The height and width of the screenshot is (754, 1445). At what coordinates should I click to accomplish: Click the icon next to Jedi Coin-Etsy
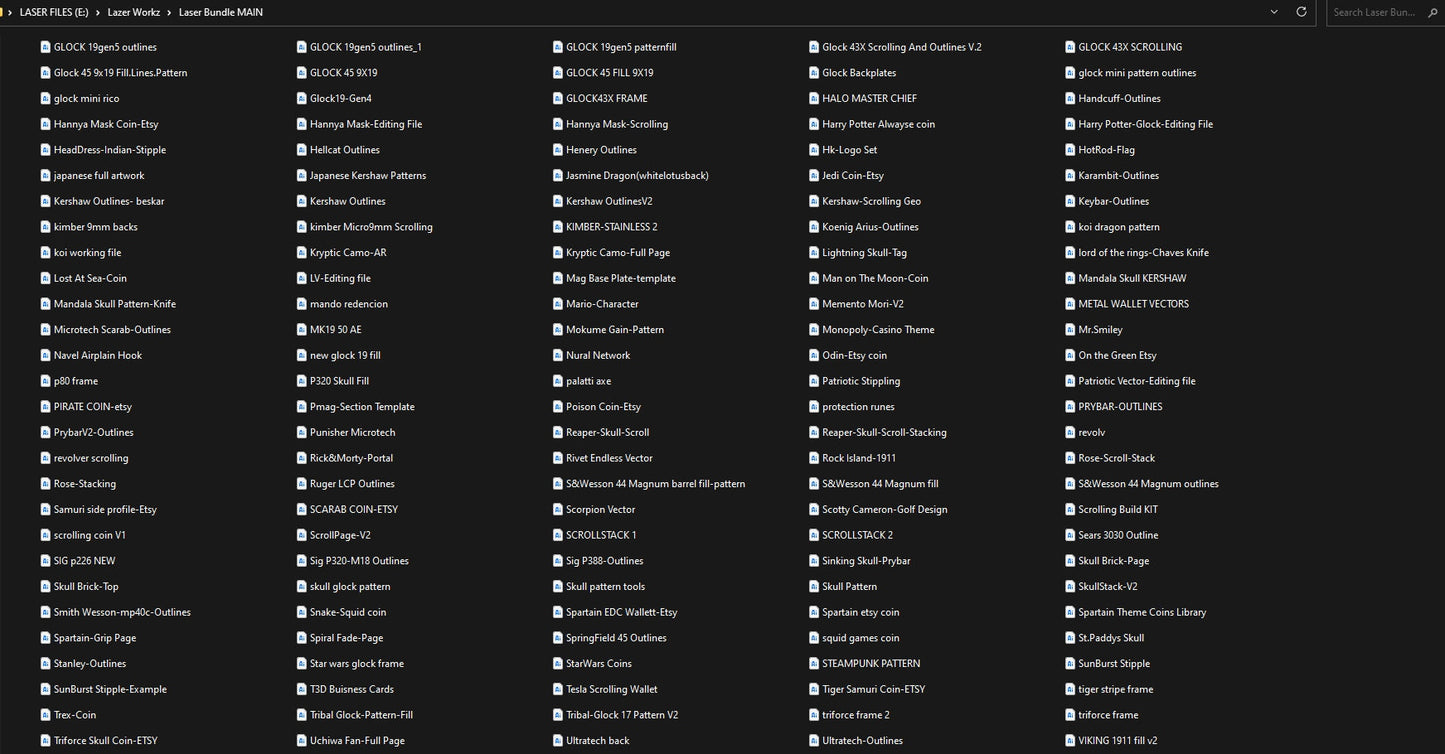pos(814,176)
